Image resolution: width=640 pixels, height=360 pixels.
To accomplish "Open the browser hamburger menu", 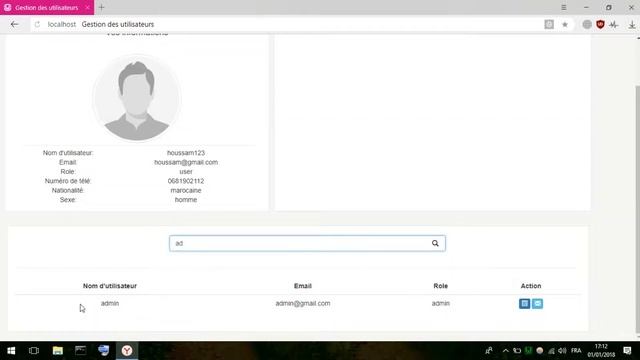I will (564, 7).
